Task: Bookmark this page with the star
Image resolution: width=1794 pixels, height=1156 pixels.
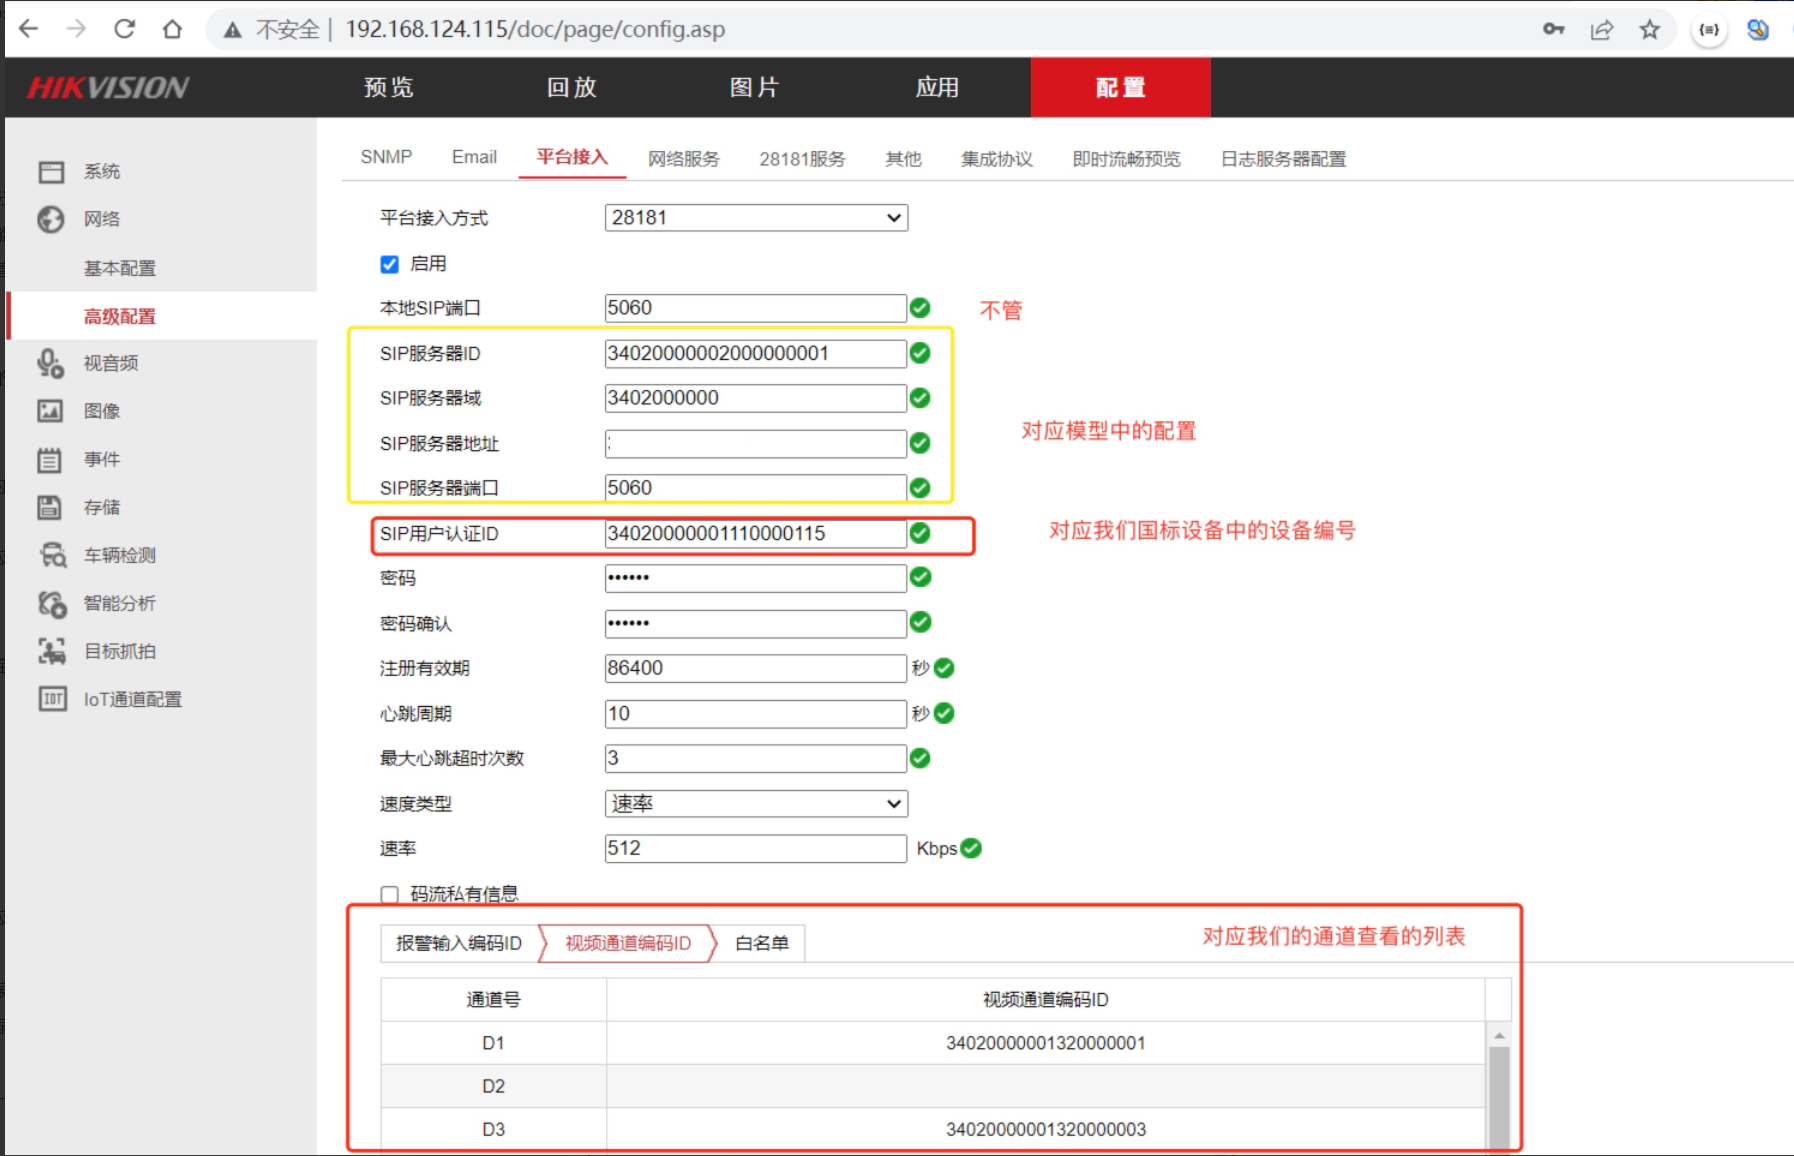Action: [1650, 29]
